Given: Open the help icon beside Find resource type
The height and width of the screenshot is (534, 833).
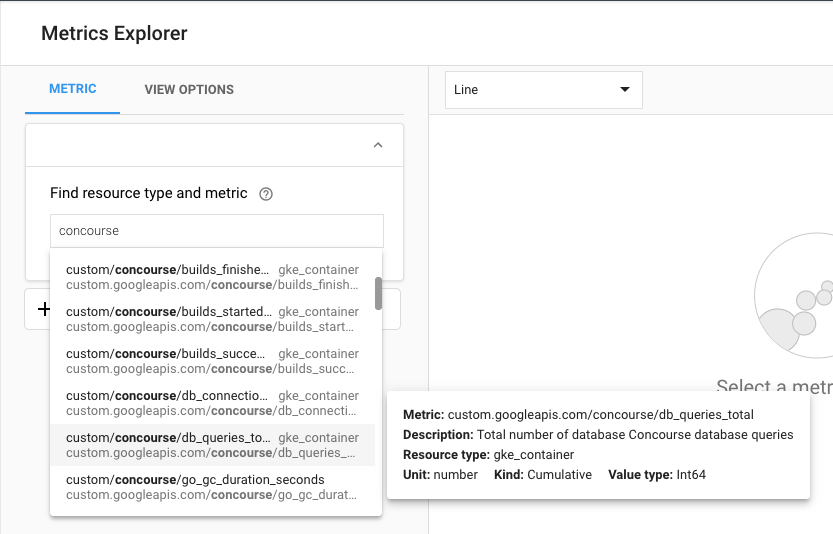Looking at the screenshot, I should click(266, 194).
